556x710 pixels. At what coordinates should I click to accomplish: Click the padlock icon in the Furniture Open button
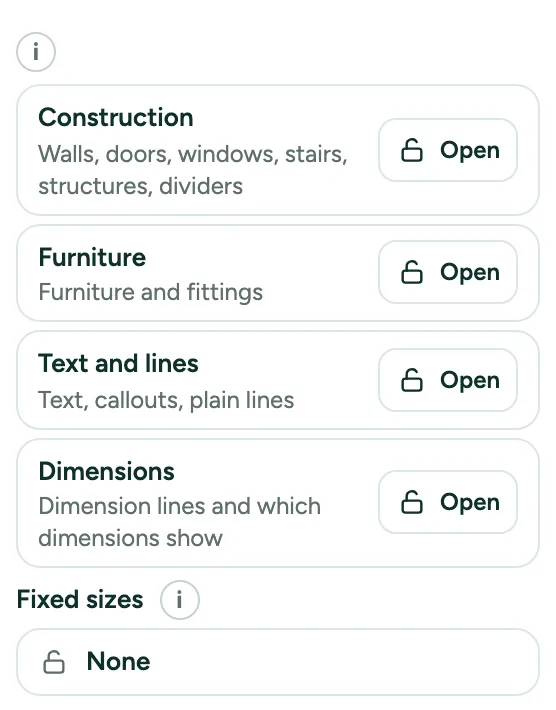click(x=412, y=272)
